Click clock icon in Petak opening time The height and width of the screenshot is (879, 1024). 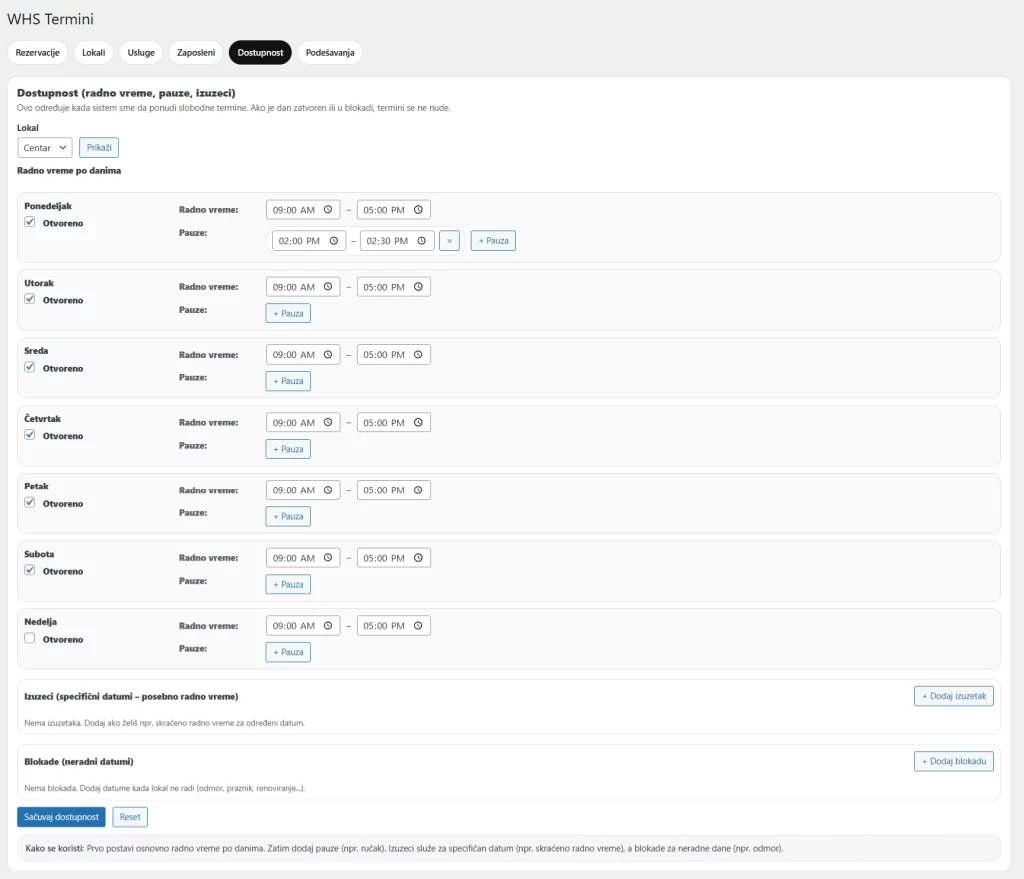pyautogui.click(x=327, y=490)
